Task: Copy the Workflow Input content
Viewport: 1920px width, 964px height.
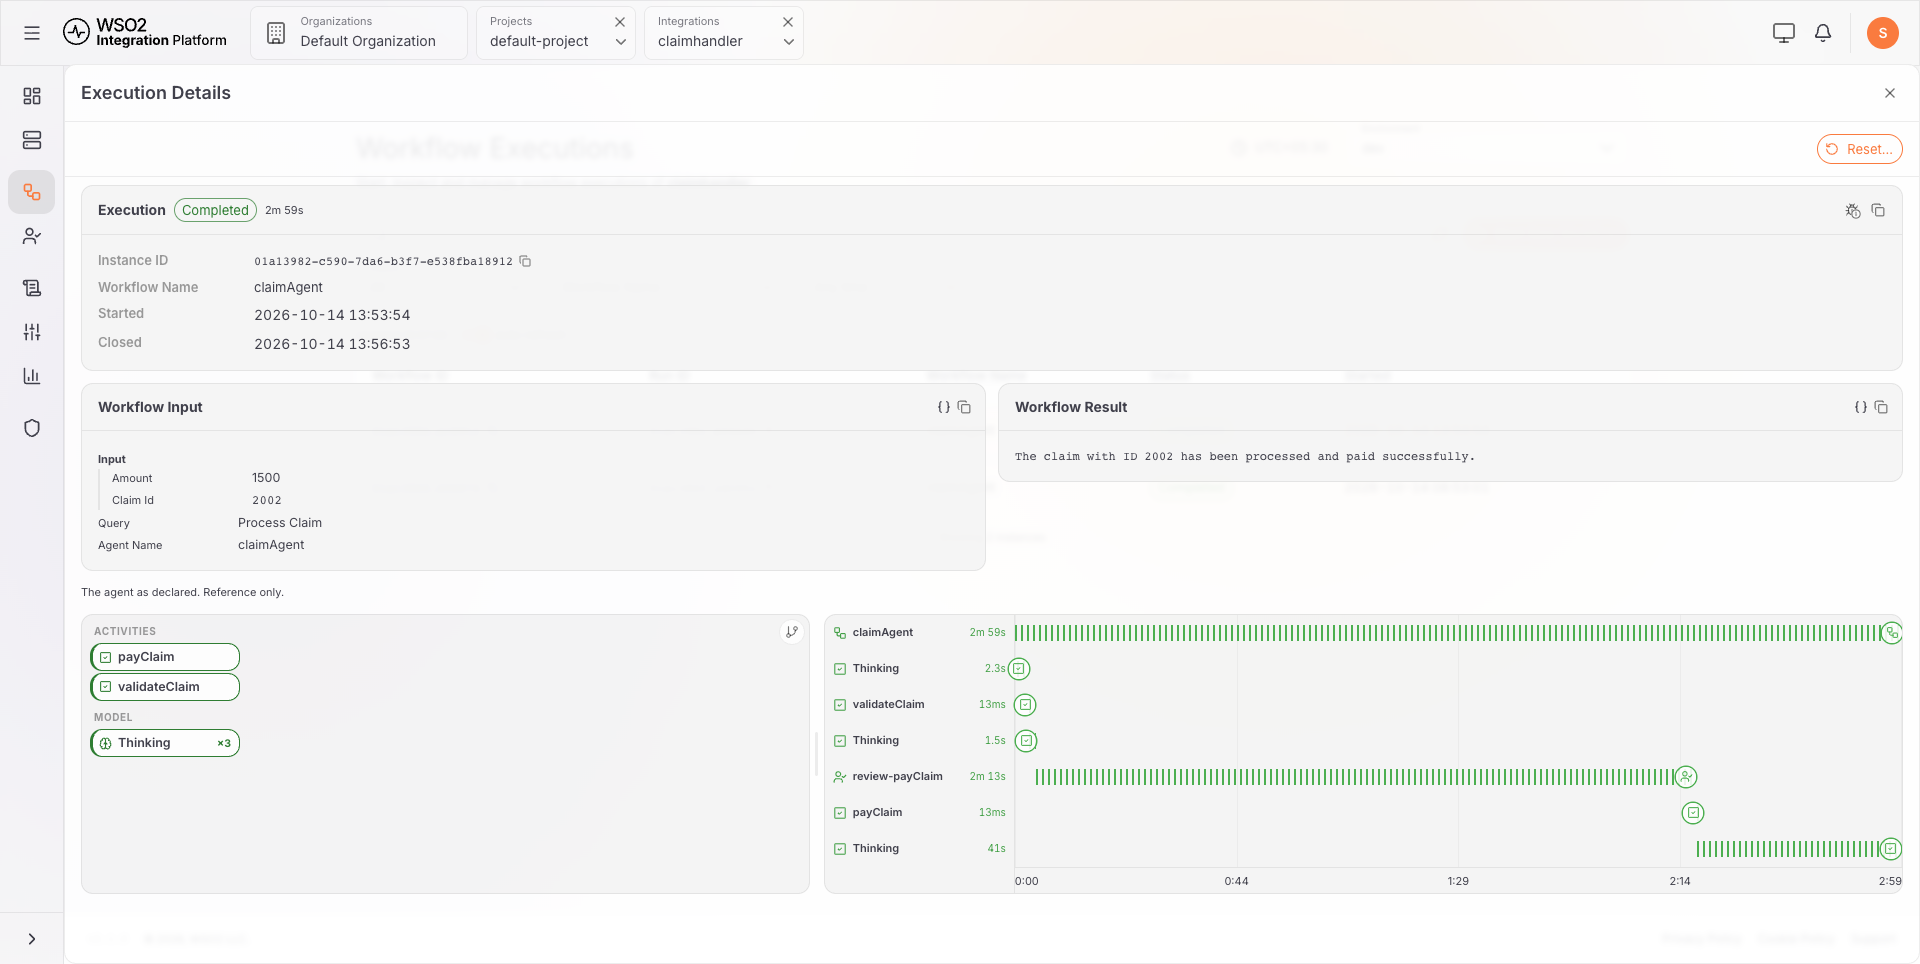Action: [964, 407]
